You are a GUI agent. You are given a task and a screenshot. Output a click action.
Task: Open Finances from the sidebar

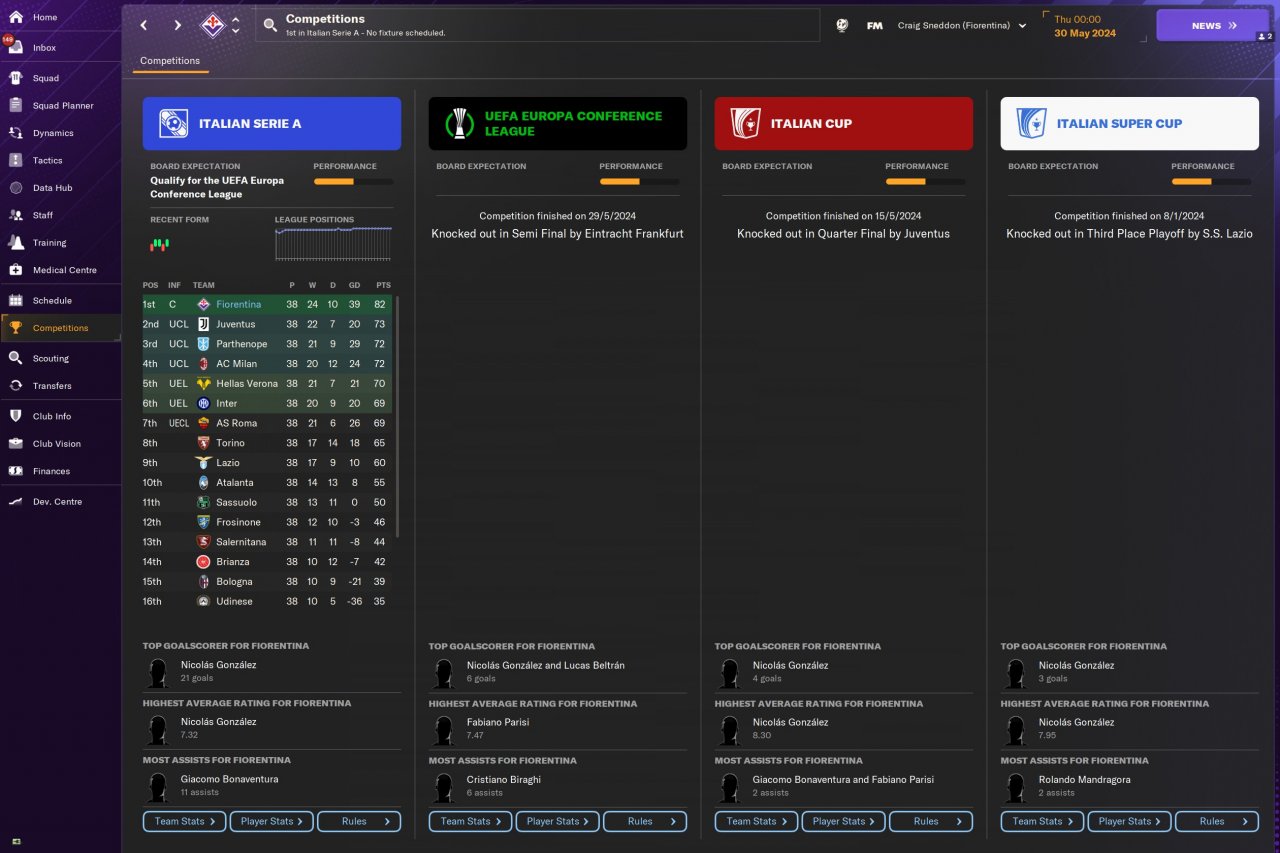click(60, 471)
